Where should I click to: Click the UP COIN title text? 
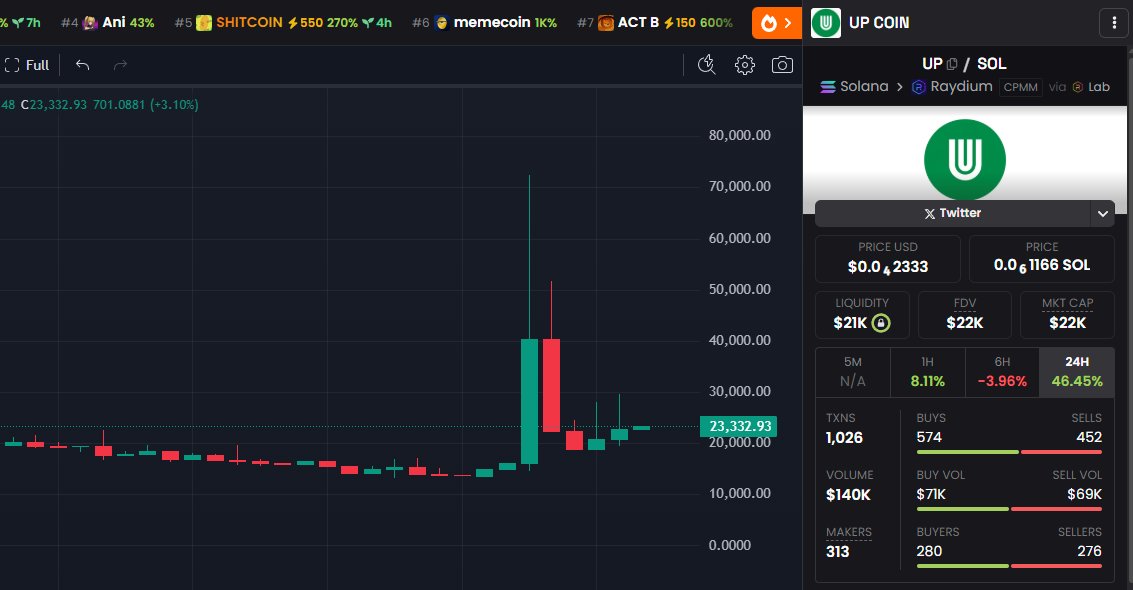click(x=879, y=23)
